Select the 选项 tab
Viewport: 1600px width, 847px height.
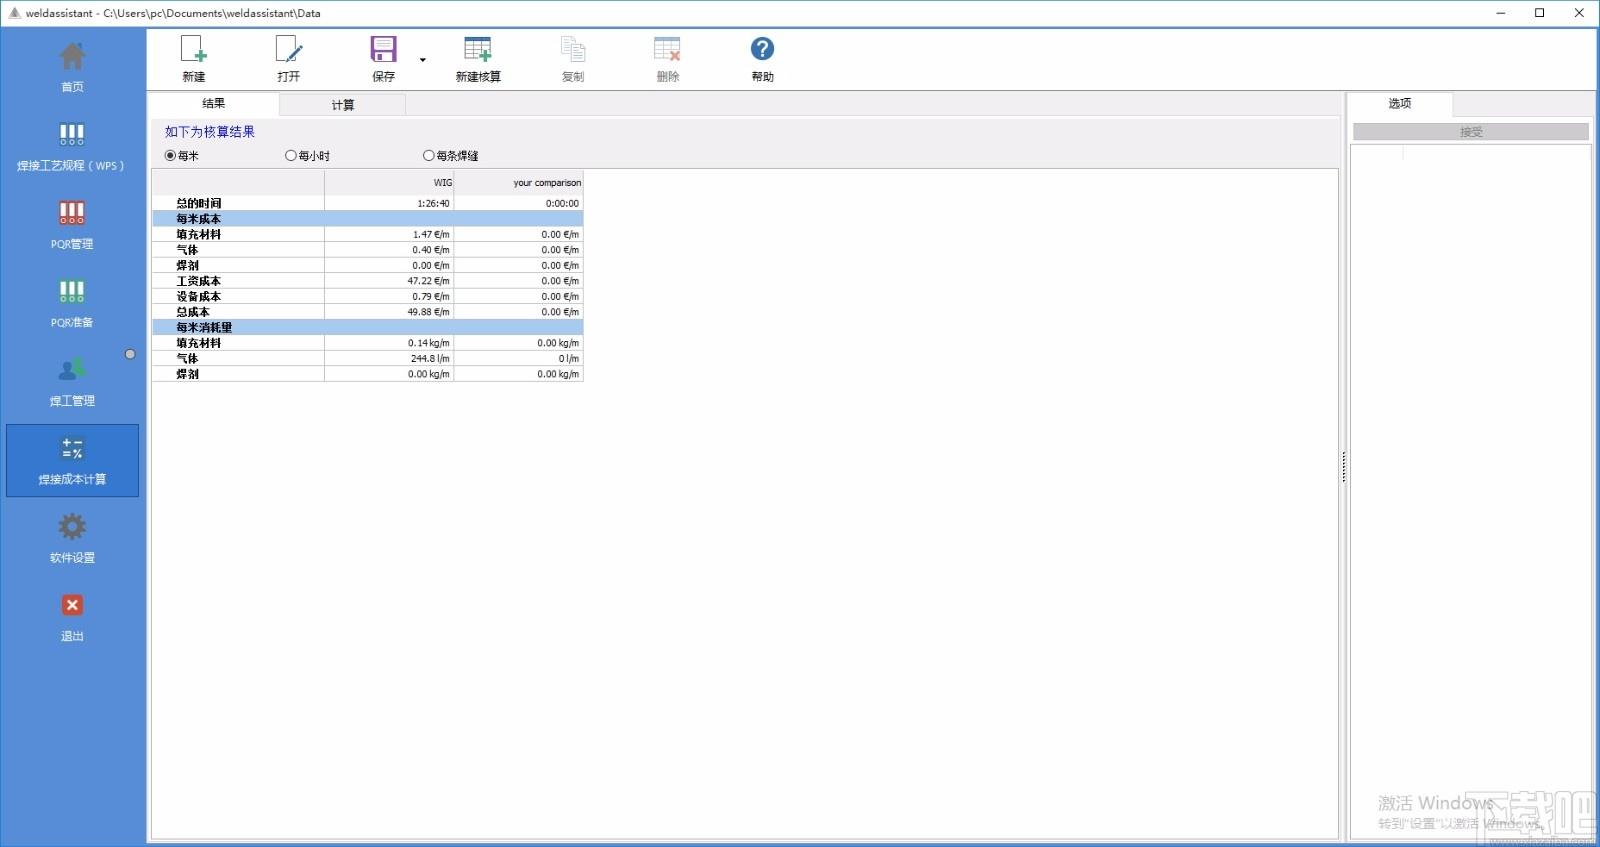[x=1400, y=103]
